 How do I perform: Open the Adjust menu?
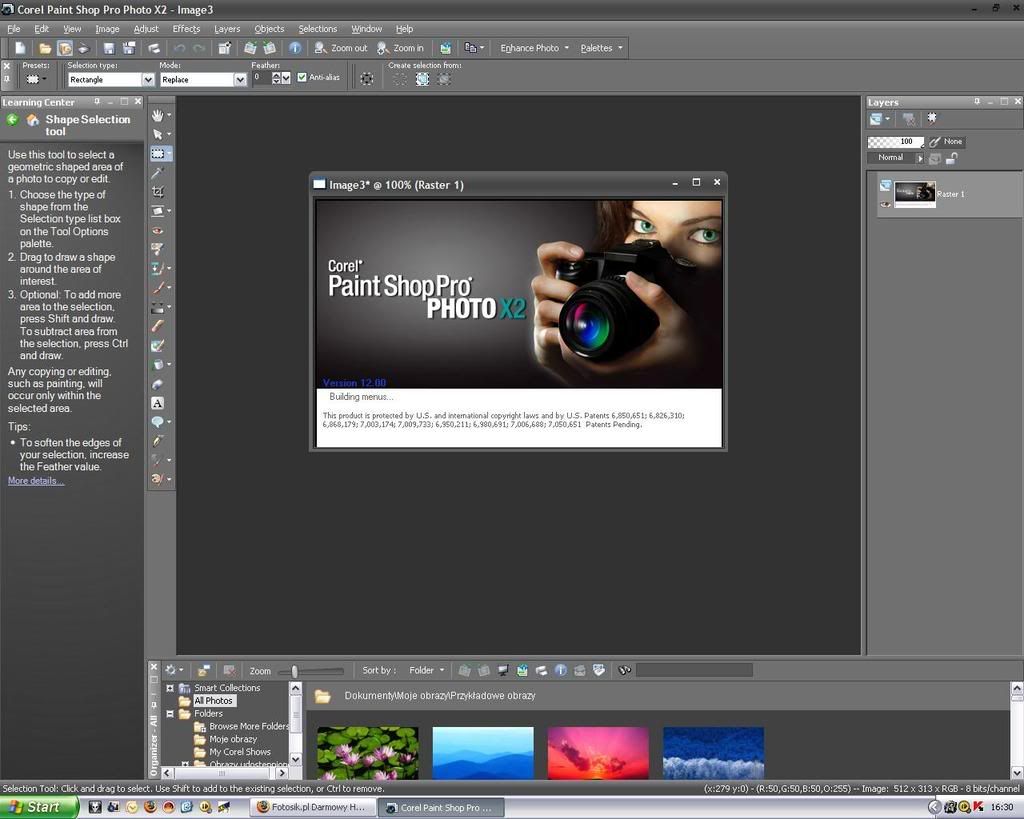click(146, 29)
